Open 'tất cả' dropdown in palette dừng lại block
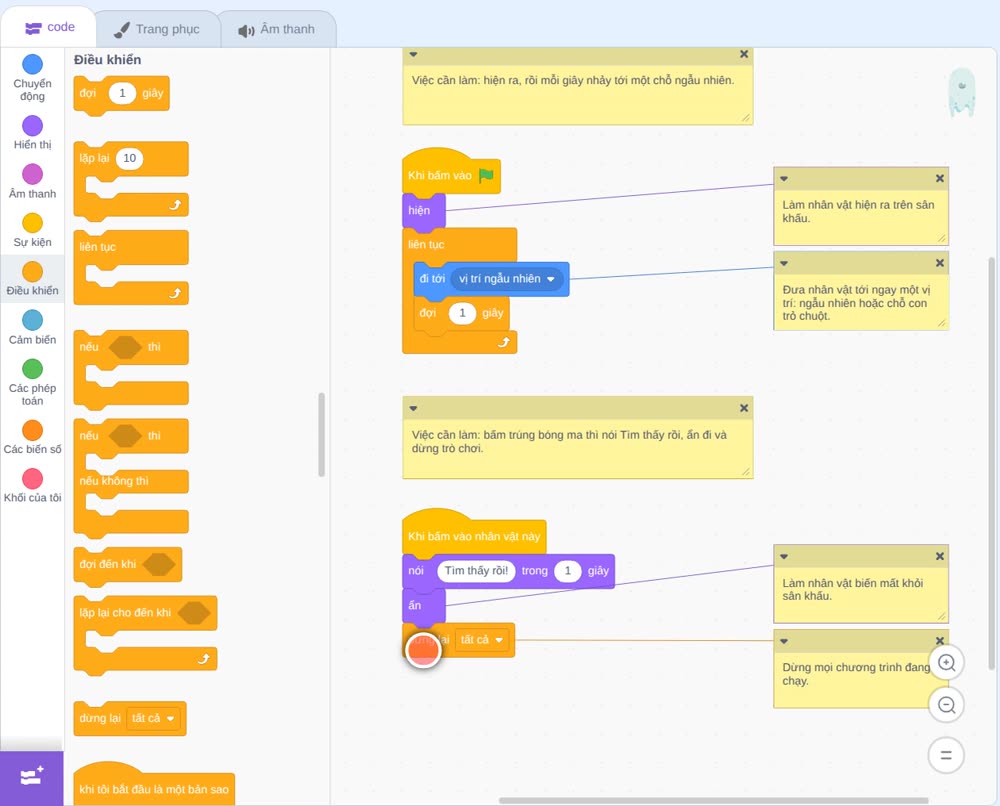The width and height of the screenshot is (1000, 806). (152, 718)
